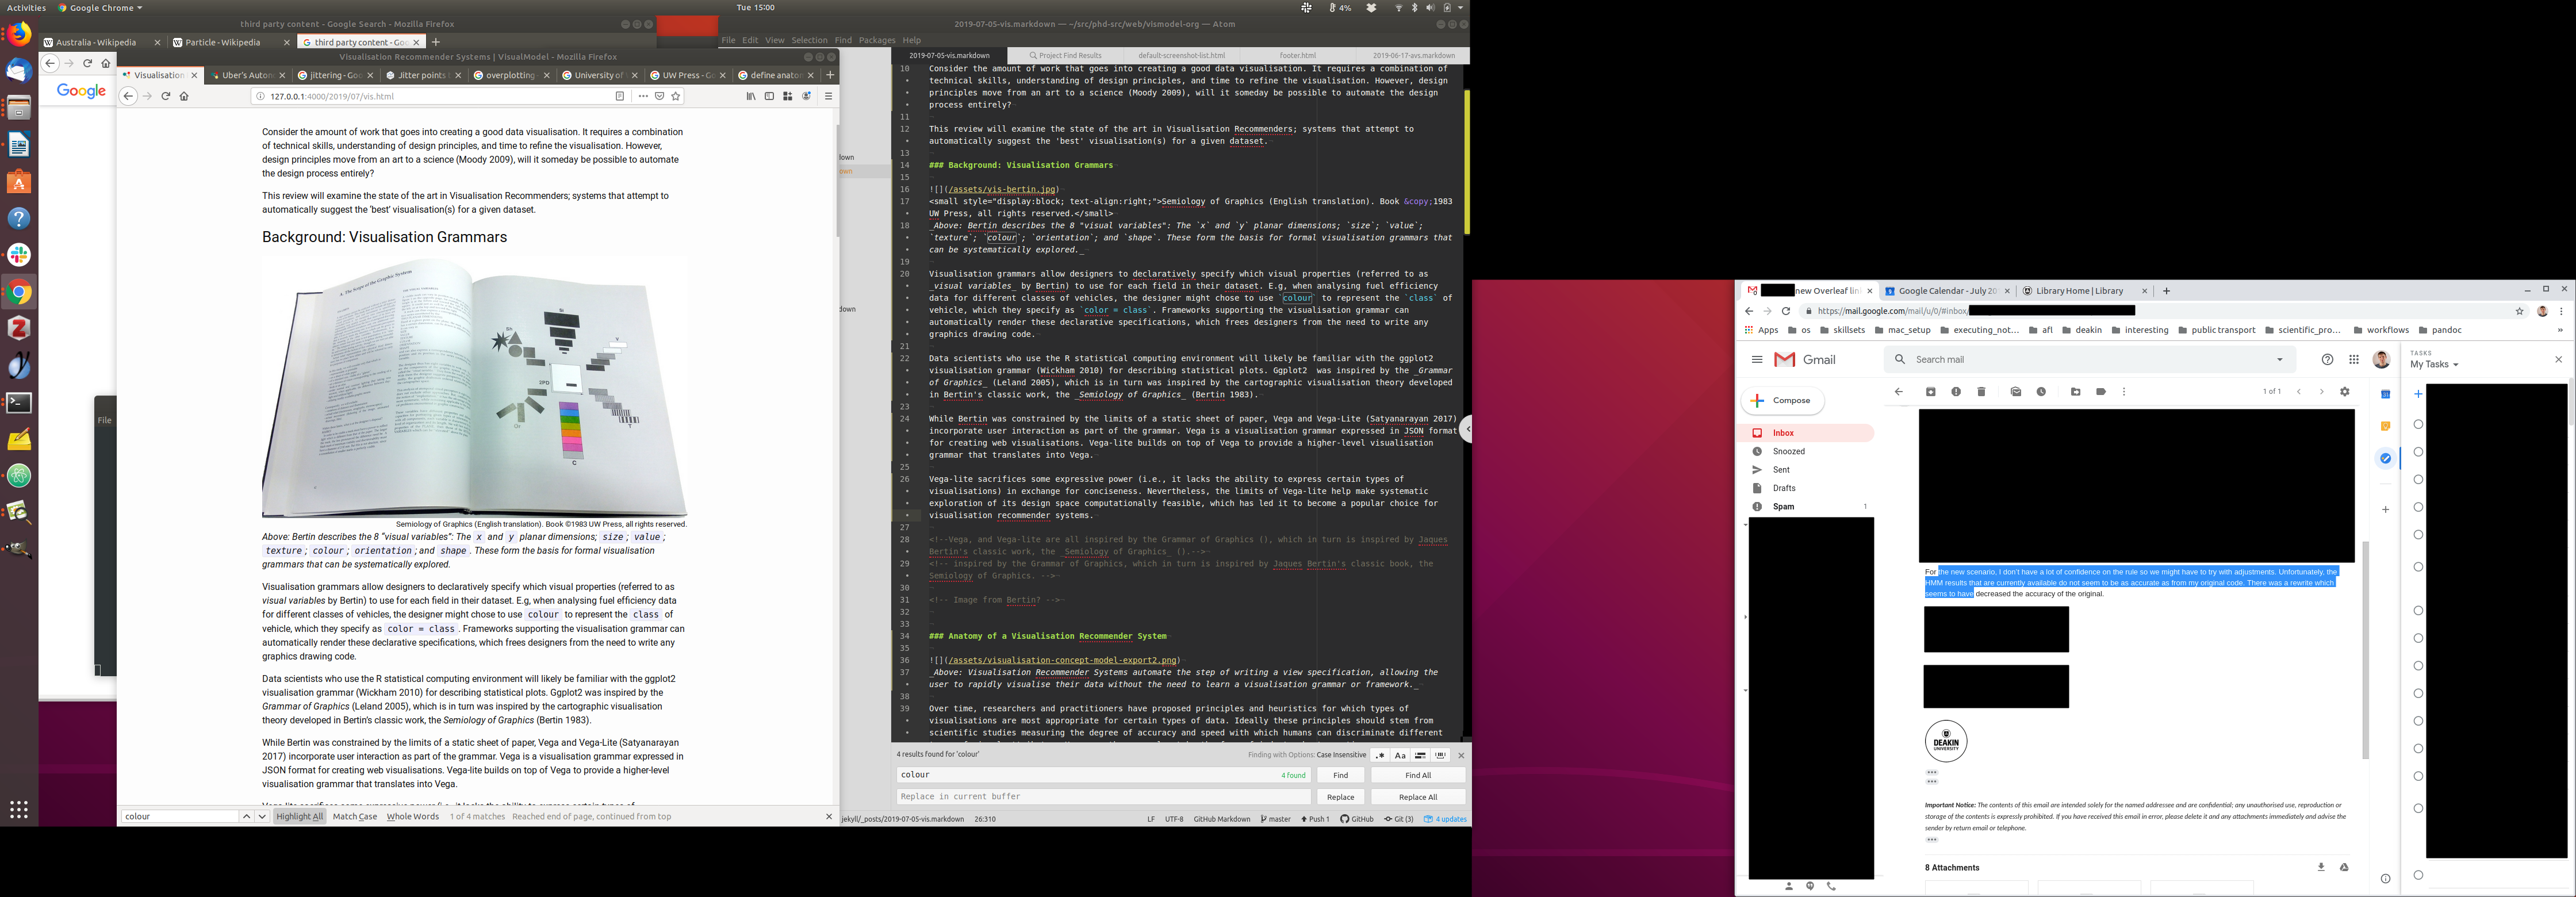Open Gmail search options dropdown arrow
2576x897 pixels.
pos(2280,360)
